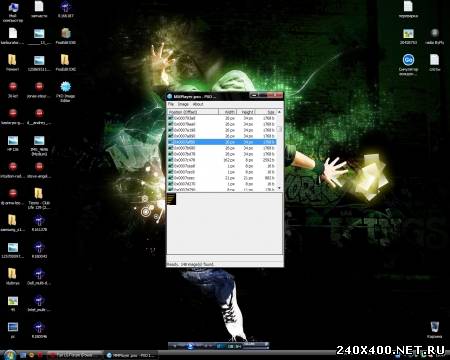The width and height of the screenshot is (450, 360).
Task: Sort list by Width column header
Action: tap(228, 112)
